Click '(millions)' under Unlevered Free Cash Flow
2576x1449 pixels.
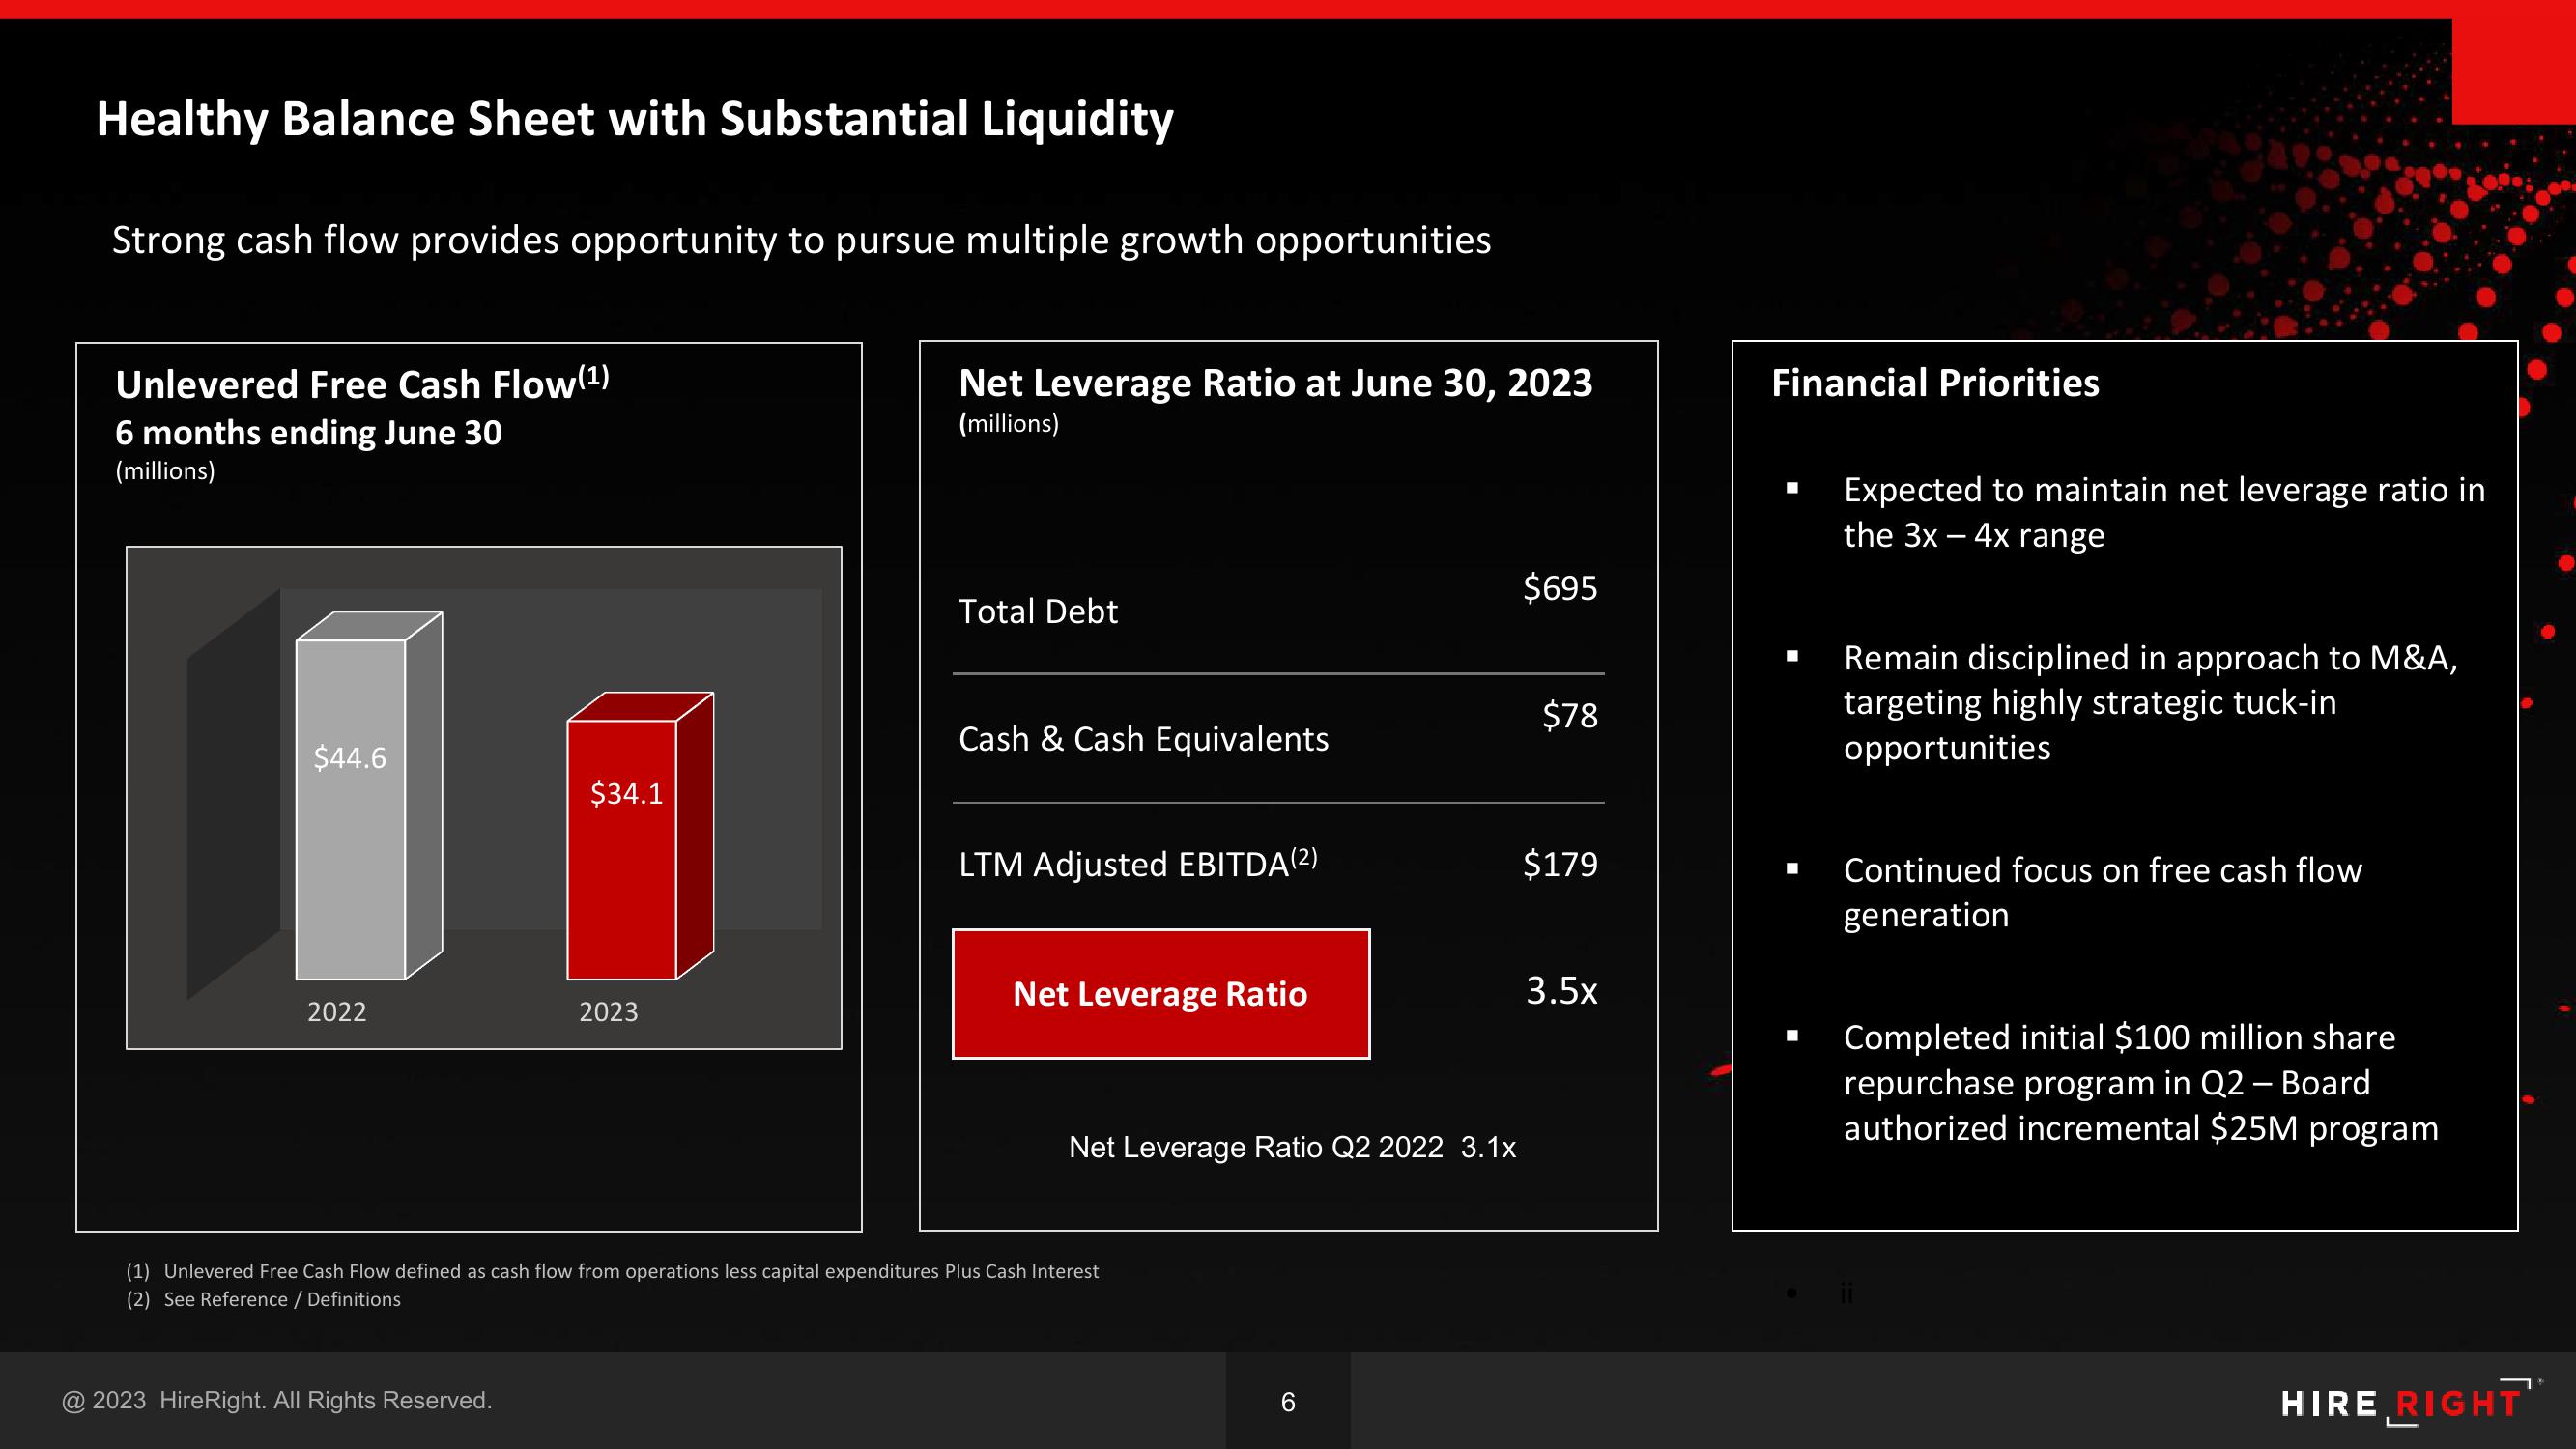pos(165,471)
